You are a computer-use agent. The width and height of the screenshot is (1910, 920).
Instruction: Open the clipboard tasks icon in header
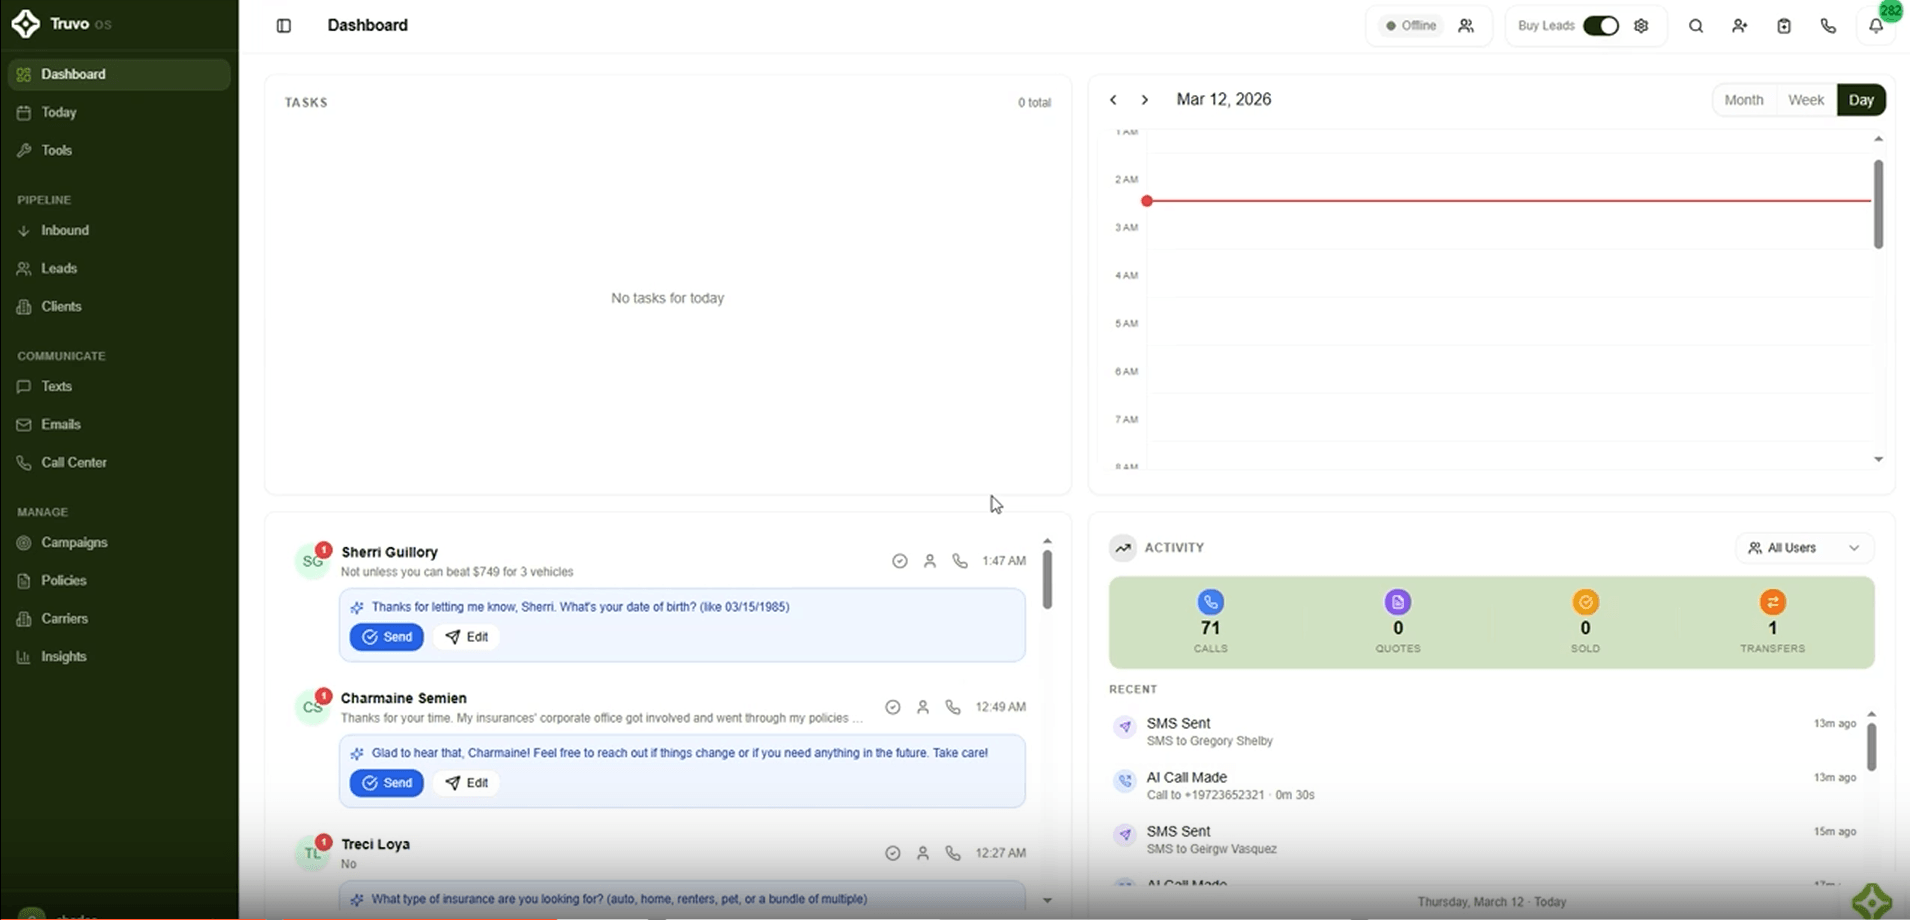(x=1784, y=26)
